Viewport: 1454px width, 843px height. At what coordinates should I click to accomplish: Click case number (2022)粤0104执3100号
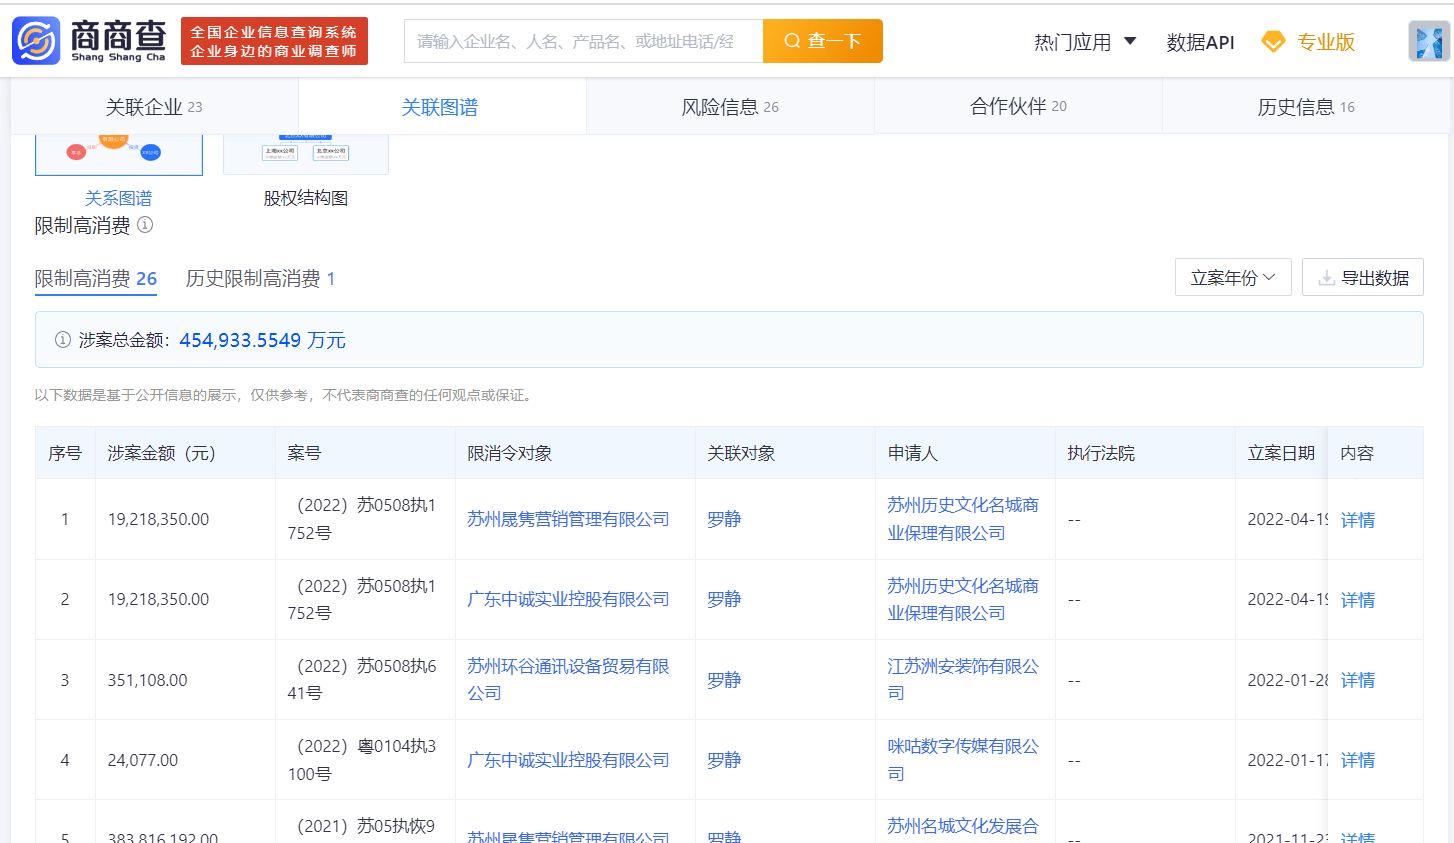(365, 760)
